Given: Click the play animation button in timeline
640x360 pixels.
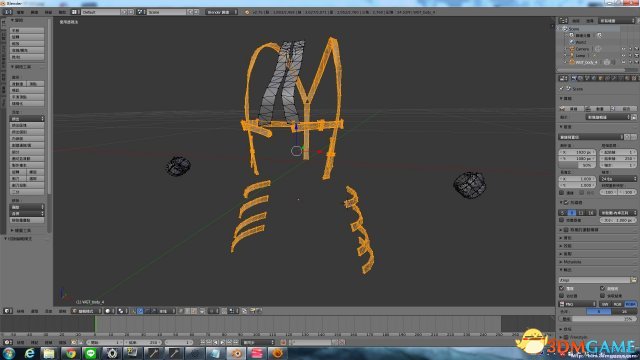Looking at the screenshot, I should point(222,342).
